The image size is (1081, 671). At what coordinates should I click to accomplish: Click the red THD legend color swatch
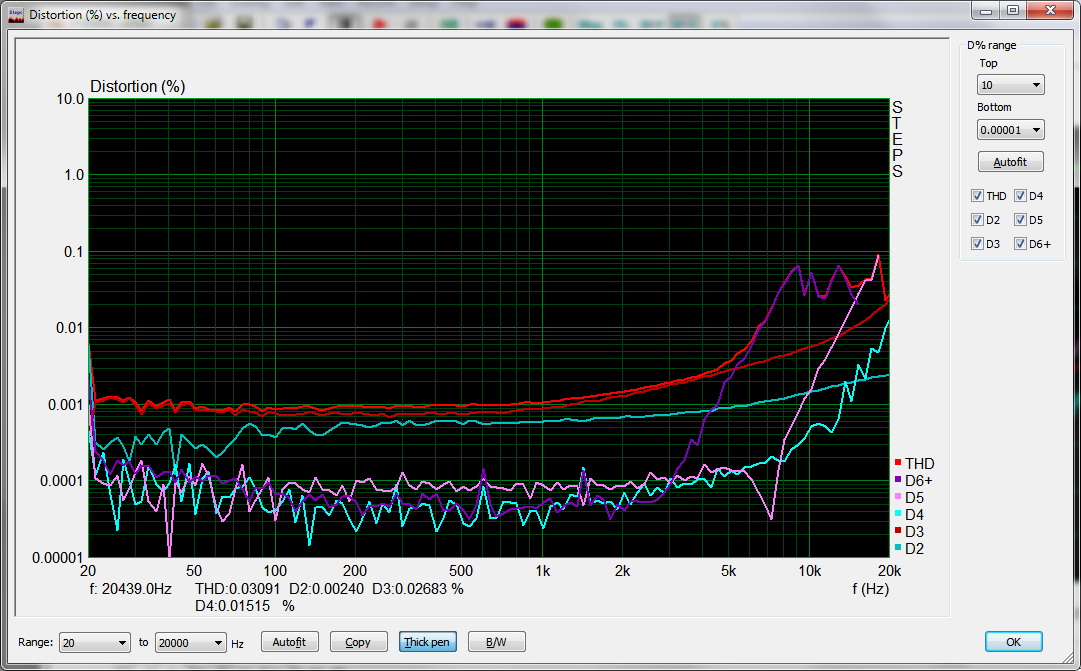(x=898, y=463)
